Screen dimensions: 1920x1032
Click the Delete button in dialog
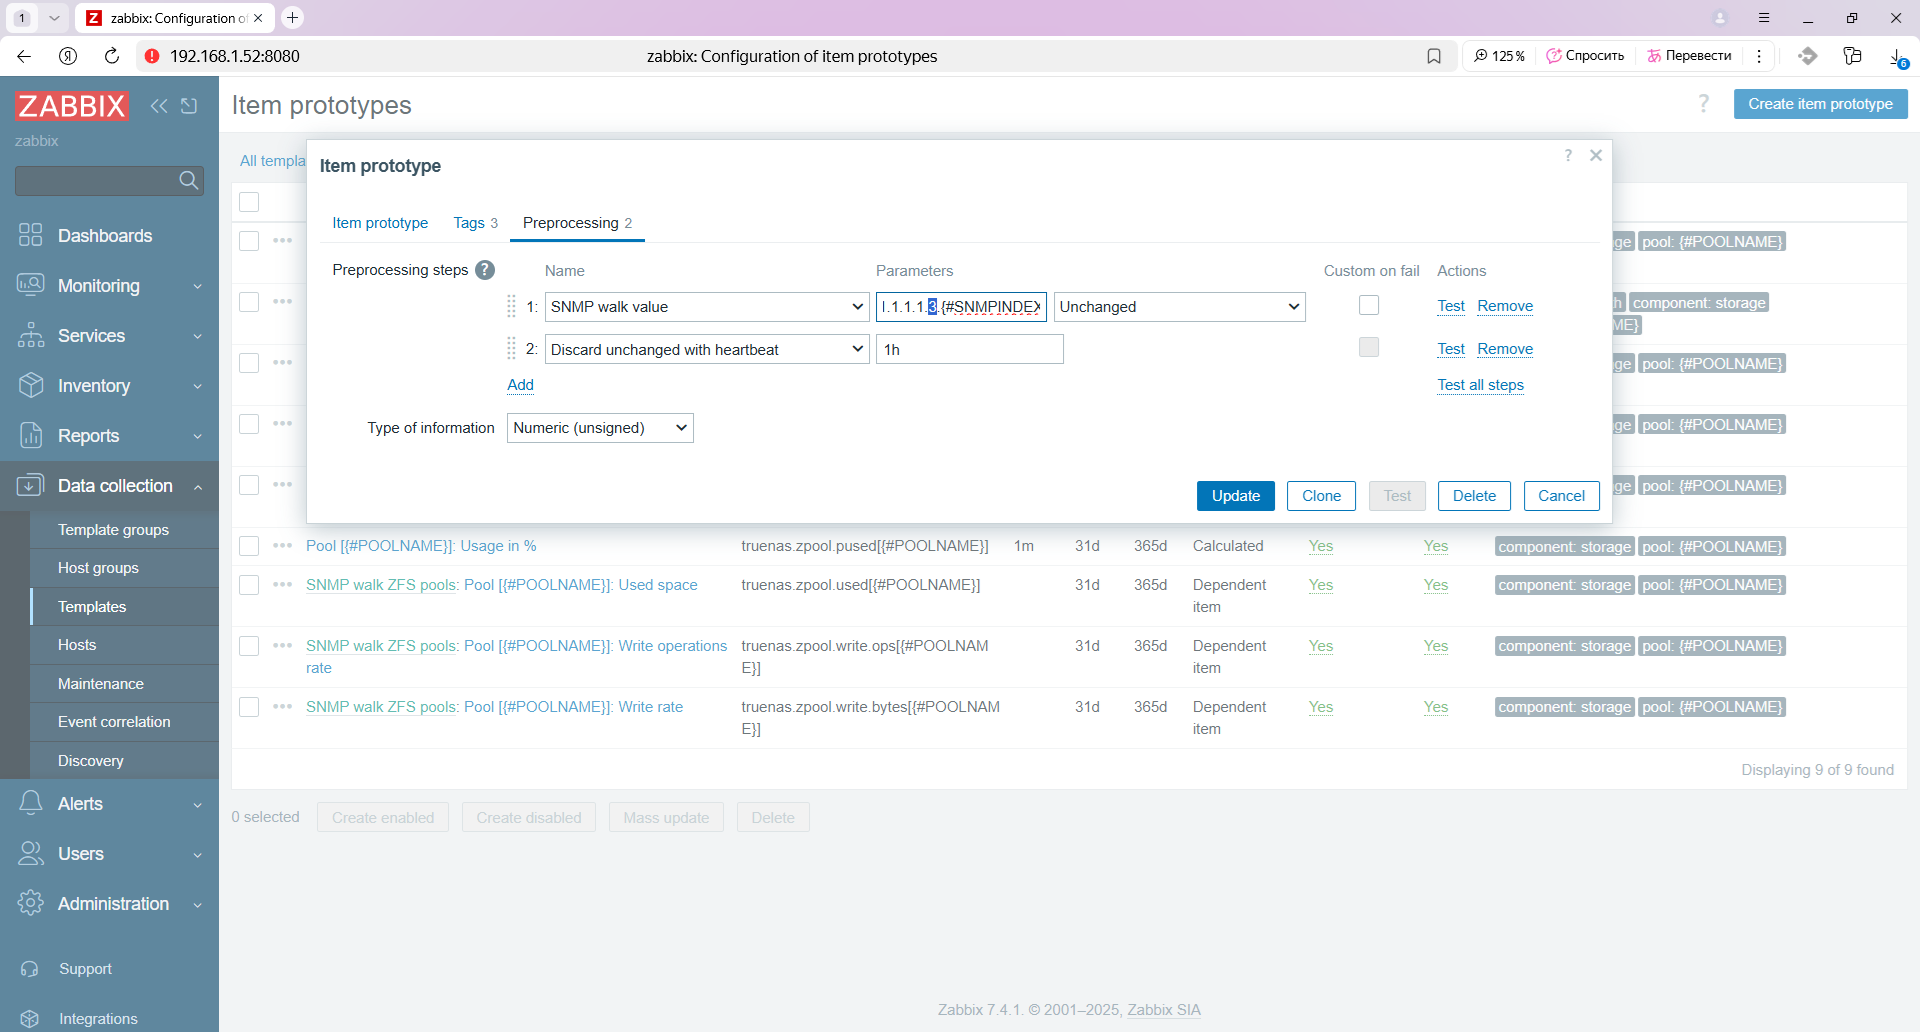point(1474,496)
